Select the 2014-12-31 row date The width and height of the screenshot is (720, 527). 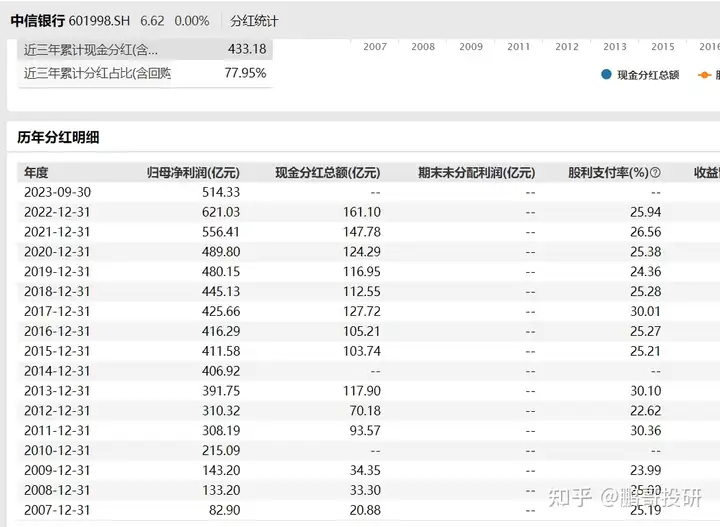click(x=57, y=371)
